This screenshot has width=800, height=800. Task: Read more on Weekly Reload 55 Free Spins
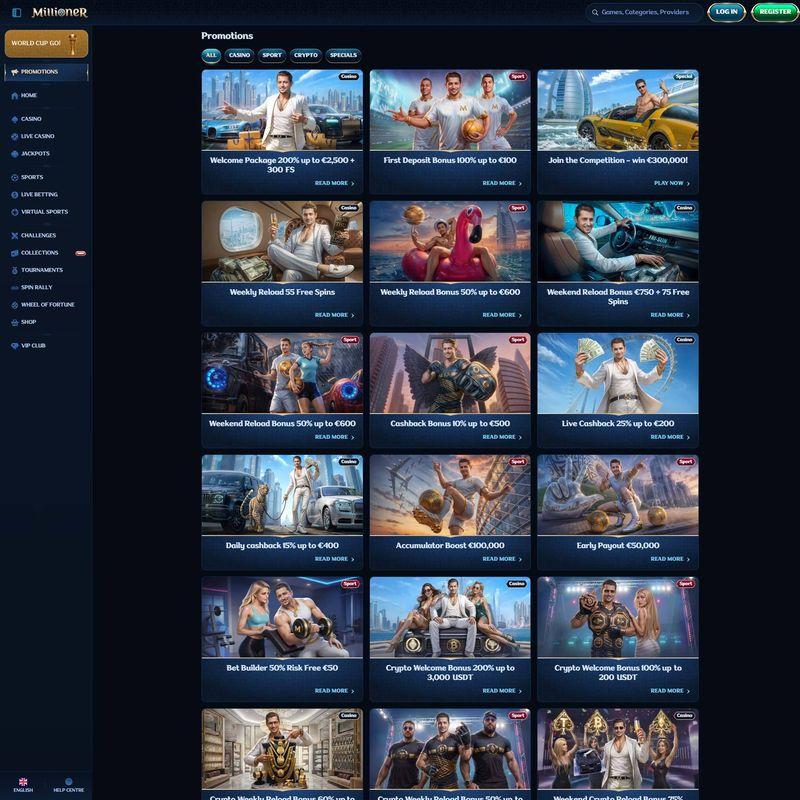tap(334, 315)
